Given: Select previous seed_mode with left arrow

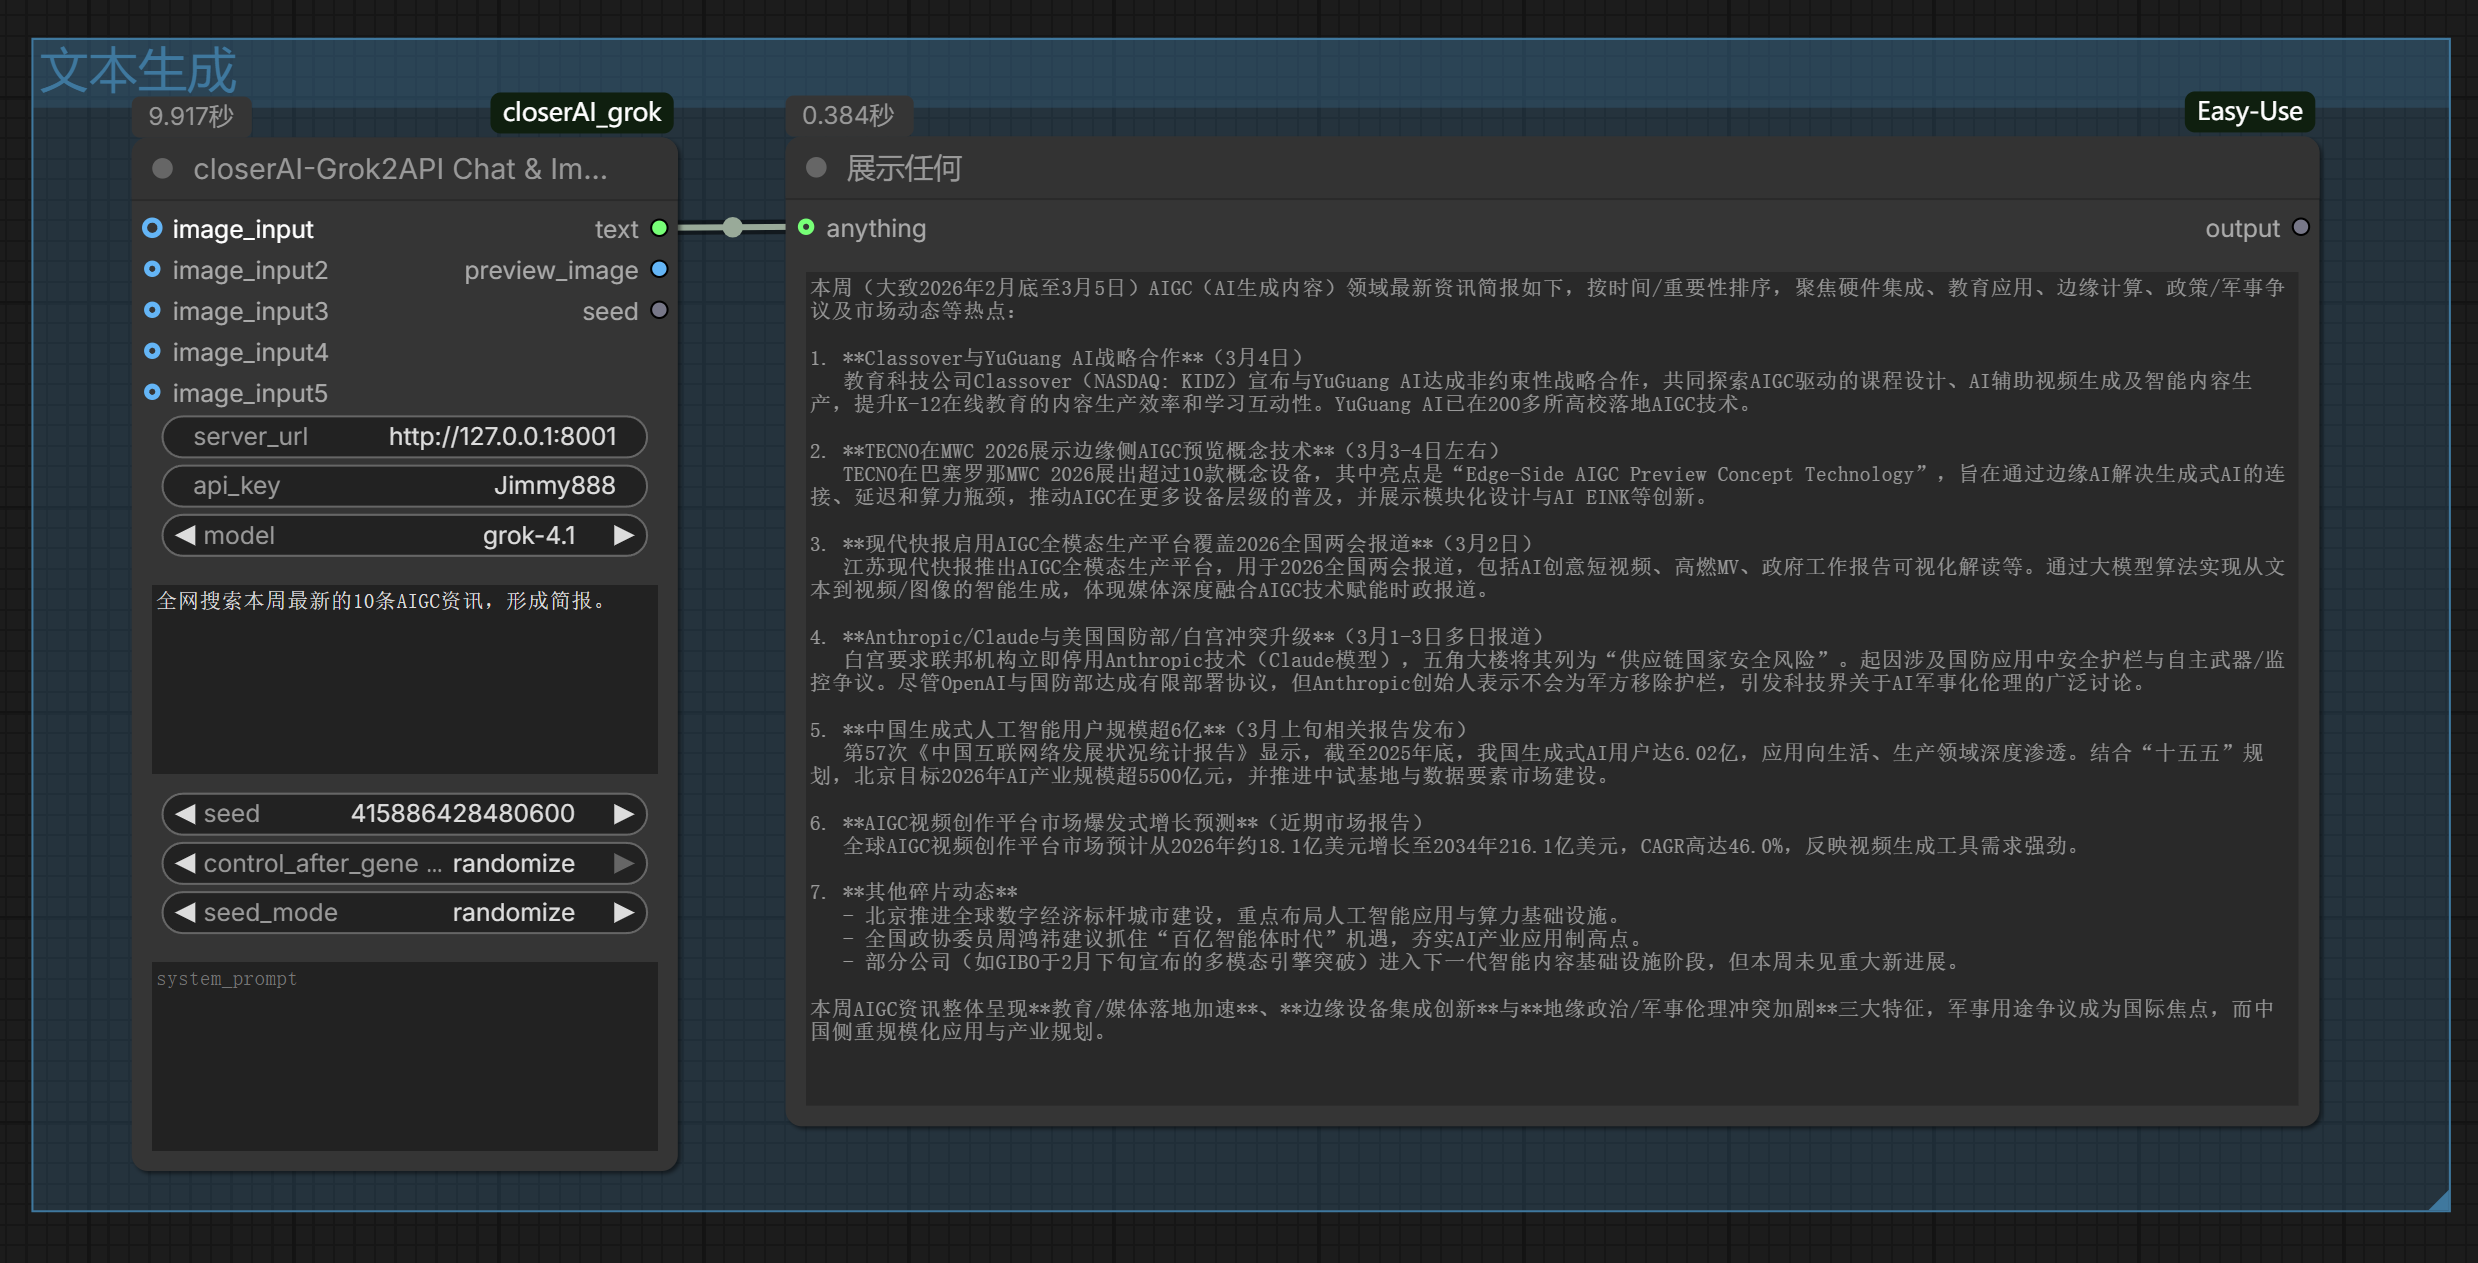Looking at the screenshot, I should coord(185,912).
